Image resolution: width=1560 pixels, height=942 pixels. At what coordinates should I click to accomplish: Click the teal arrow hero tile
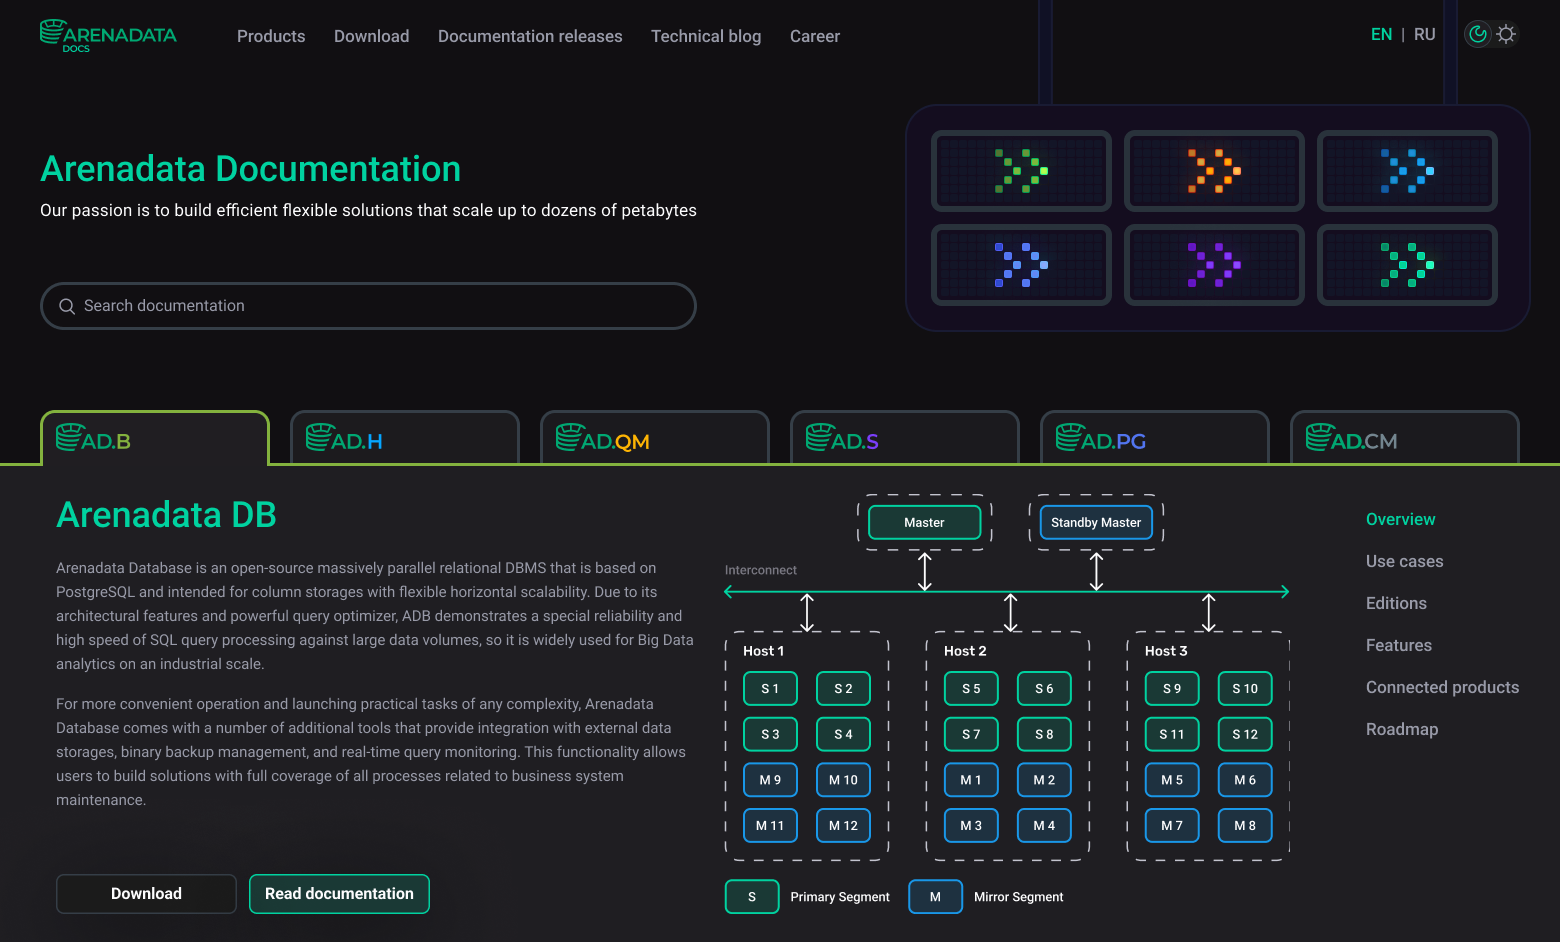click(1407, 265)
